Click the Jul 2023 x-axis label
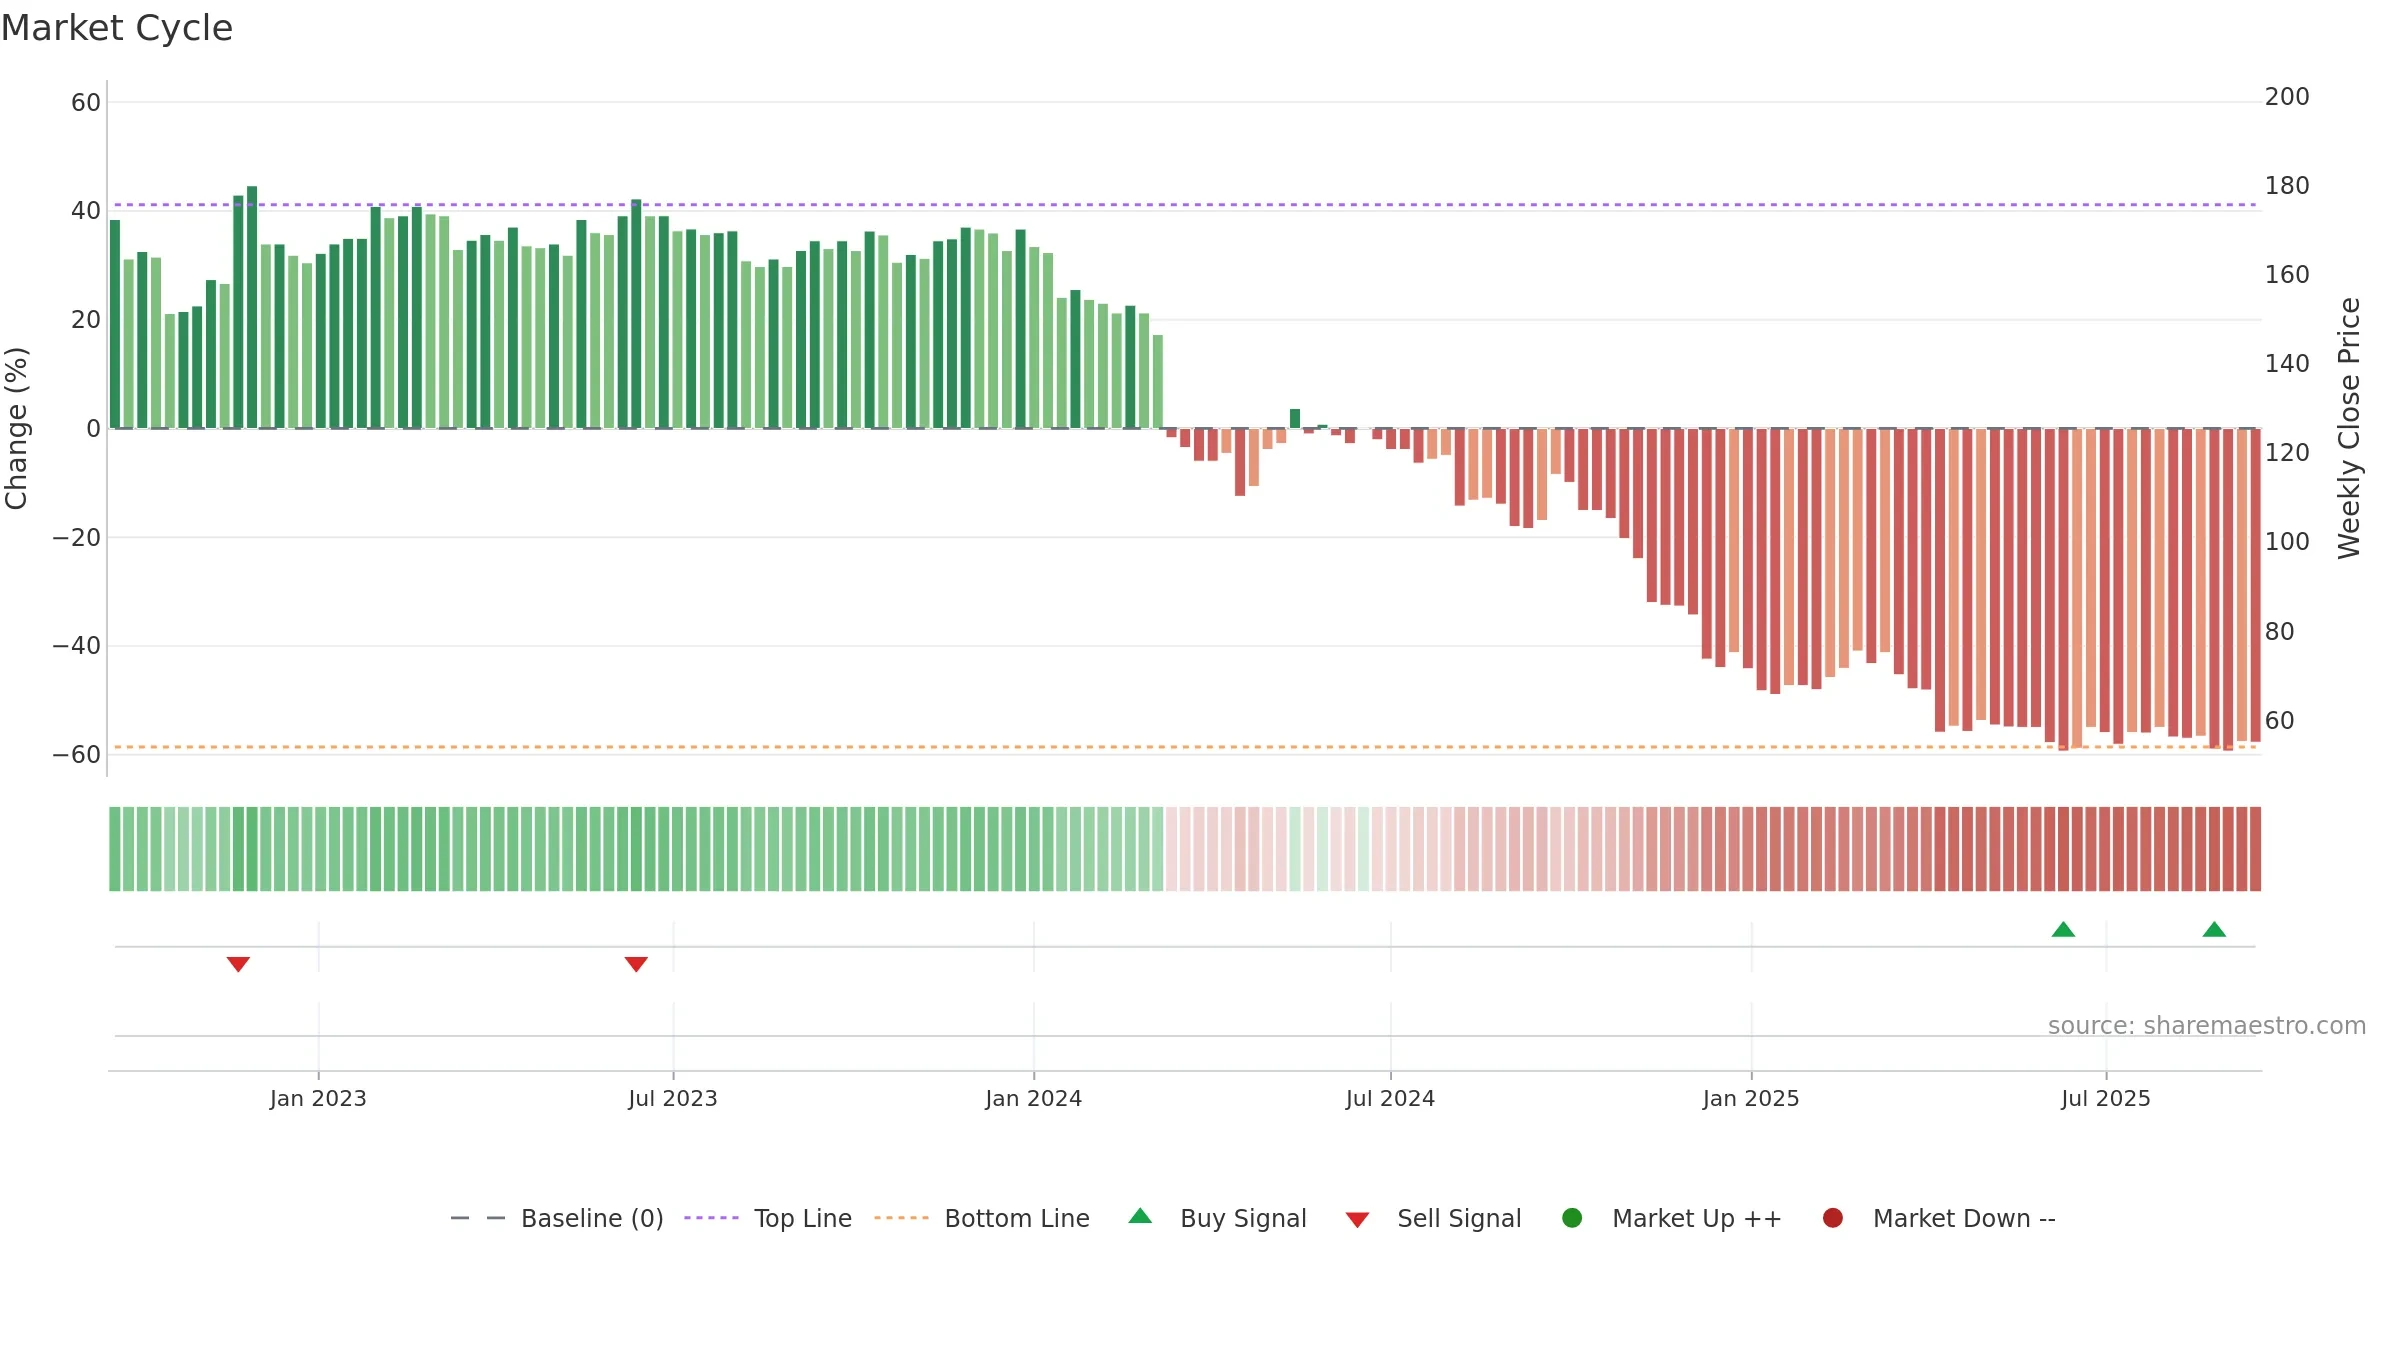Image resolution: width=2400 pixels, height=1350 pixels. (673, 1098)
